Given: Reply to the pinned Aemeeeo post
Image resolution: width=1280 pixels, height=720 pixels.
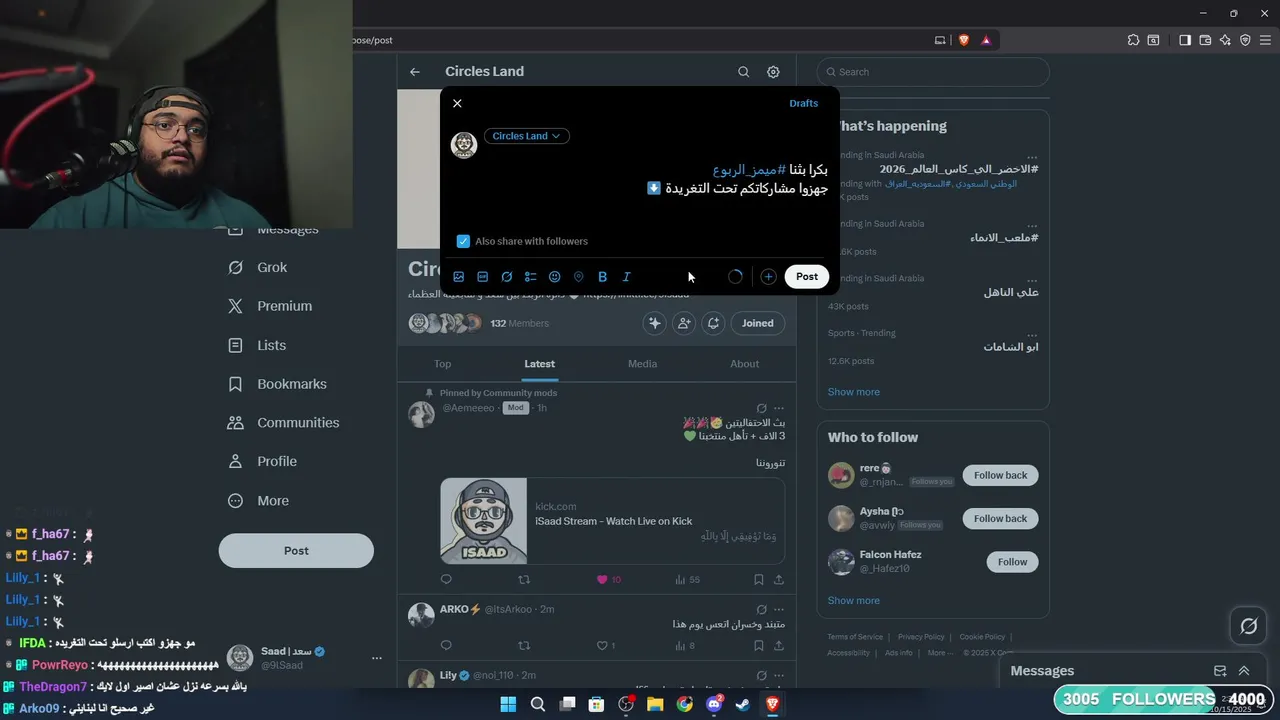Looking at the screenshot, I should coord(446,580).
